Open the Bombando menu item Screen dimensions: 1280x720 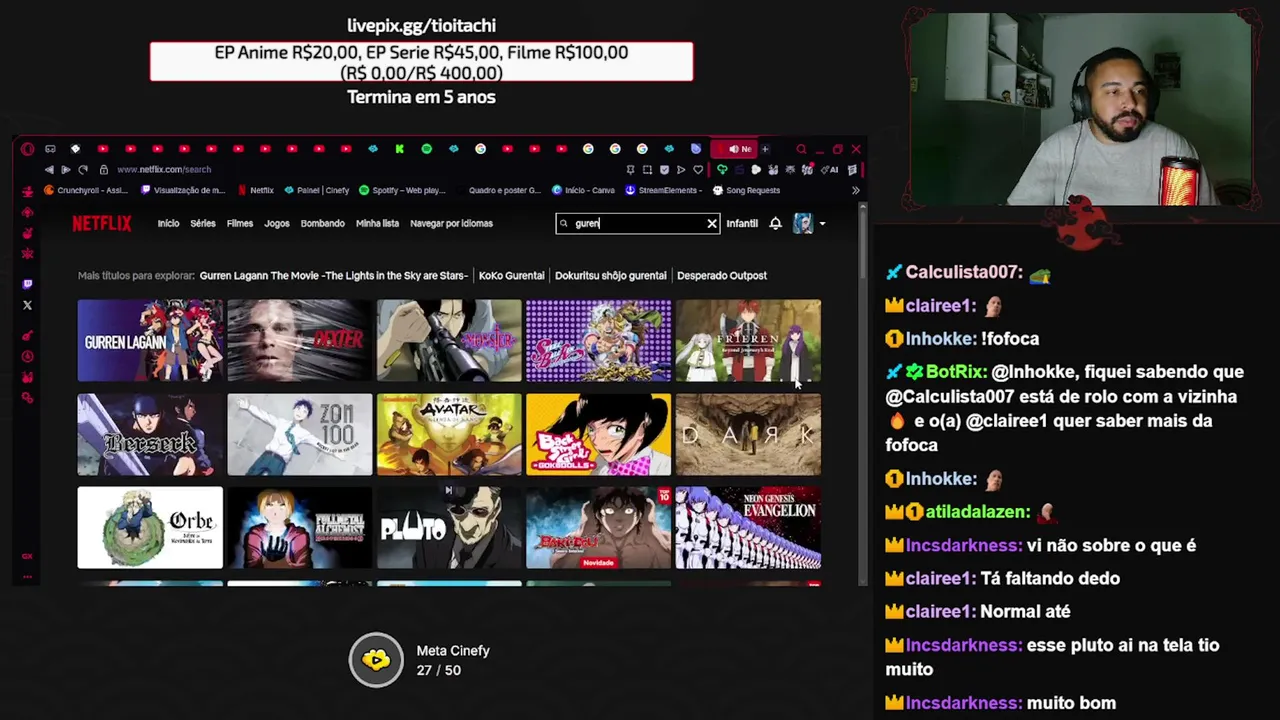[323, 224]
